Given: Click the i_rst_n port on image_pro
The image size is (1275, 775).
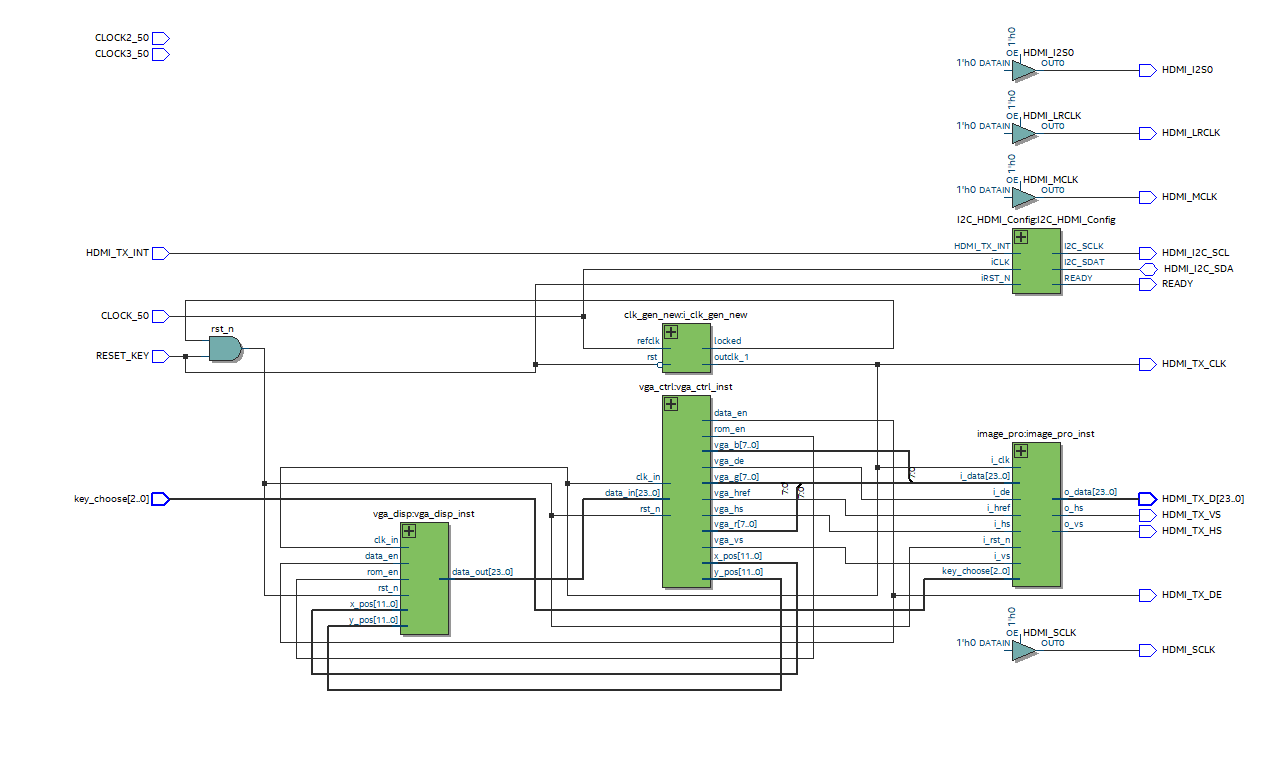Looking at the screenshot, I should click(996, 540).
